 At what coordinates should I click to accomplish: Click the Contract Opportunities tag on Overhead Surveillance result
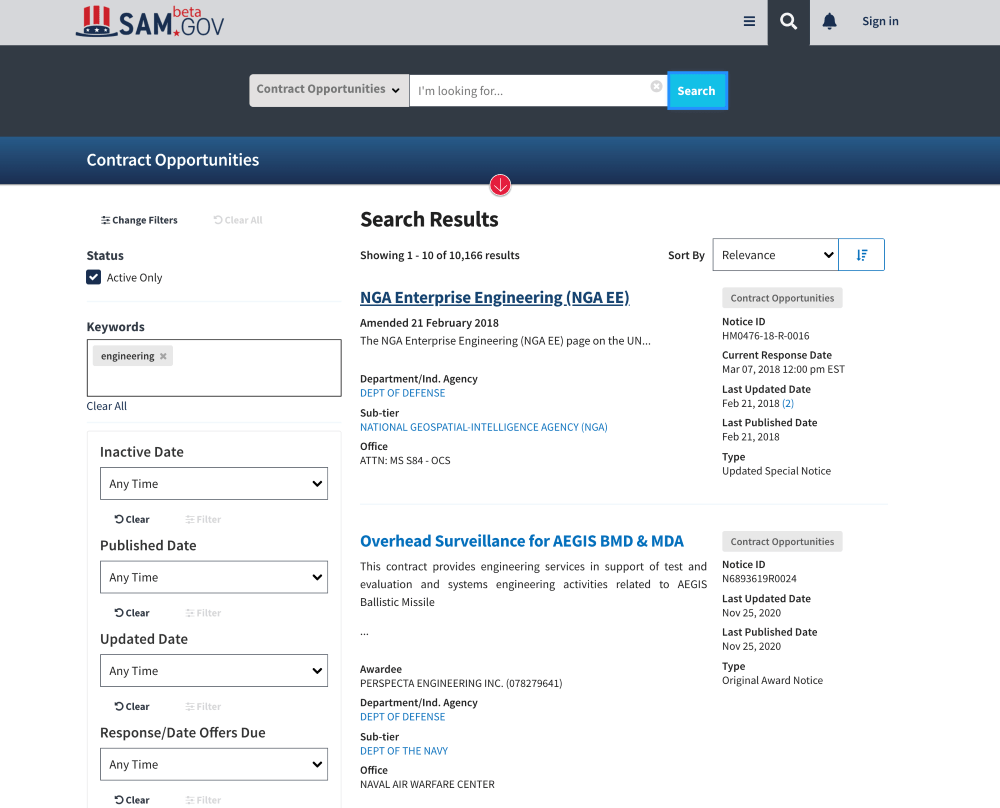pos(782,541)
